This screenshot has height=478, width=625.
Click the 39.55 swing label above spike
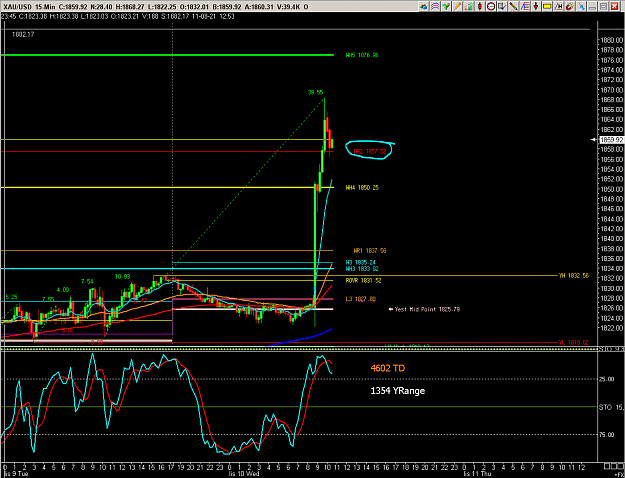[x=315, y=92]
